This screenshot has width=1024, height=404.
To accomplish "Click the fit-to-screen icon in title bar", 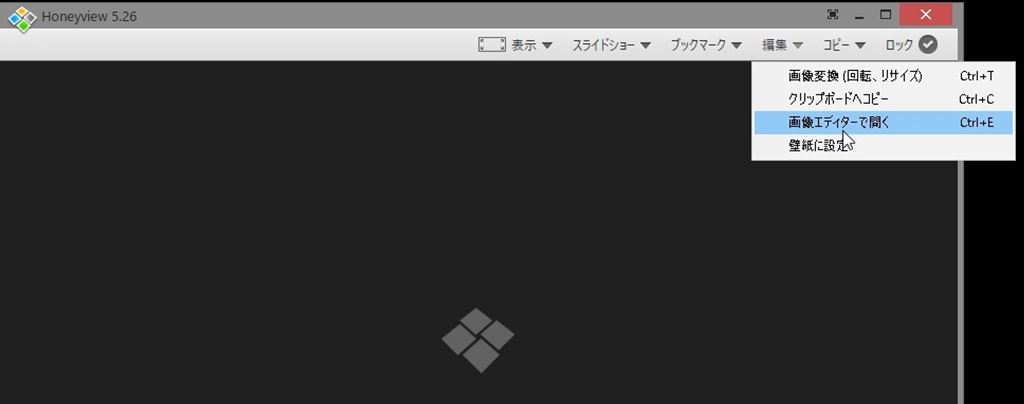I will point(833,14).
